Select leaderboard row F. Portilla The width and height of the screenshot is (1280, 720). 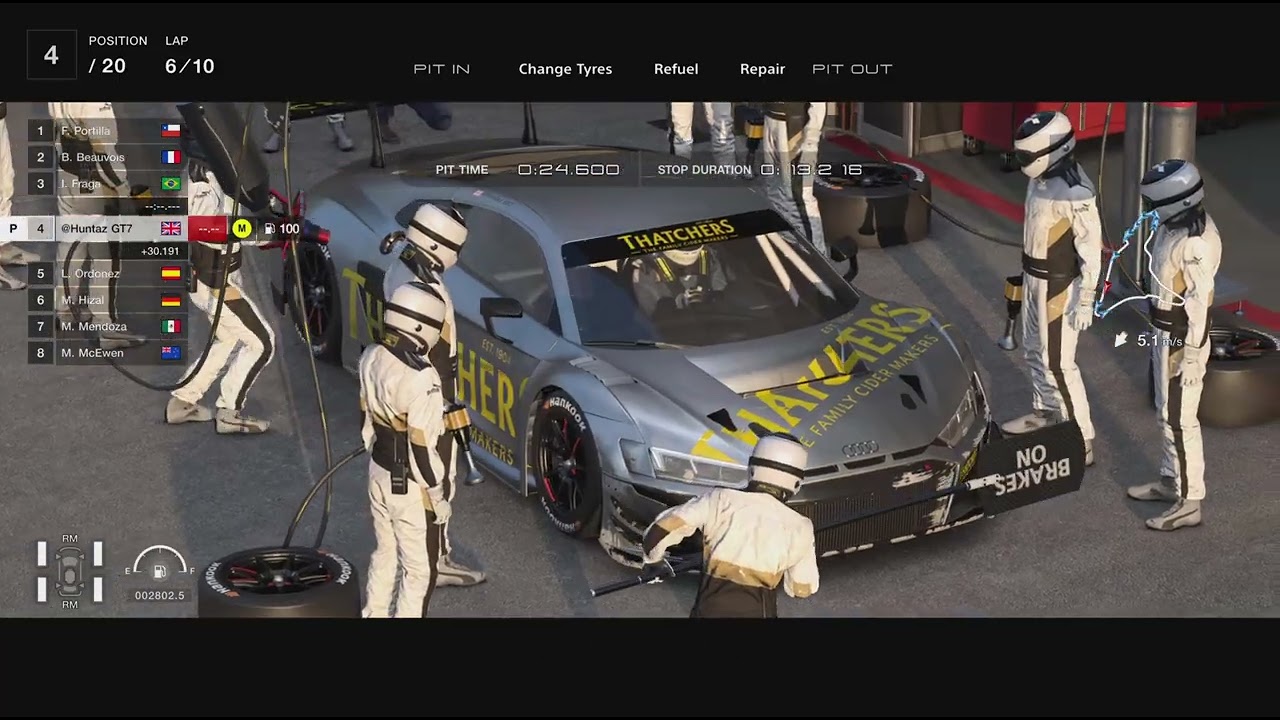tap(107, 131)
